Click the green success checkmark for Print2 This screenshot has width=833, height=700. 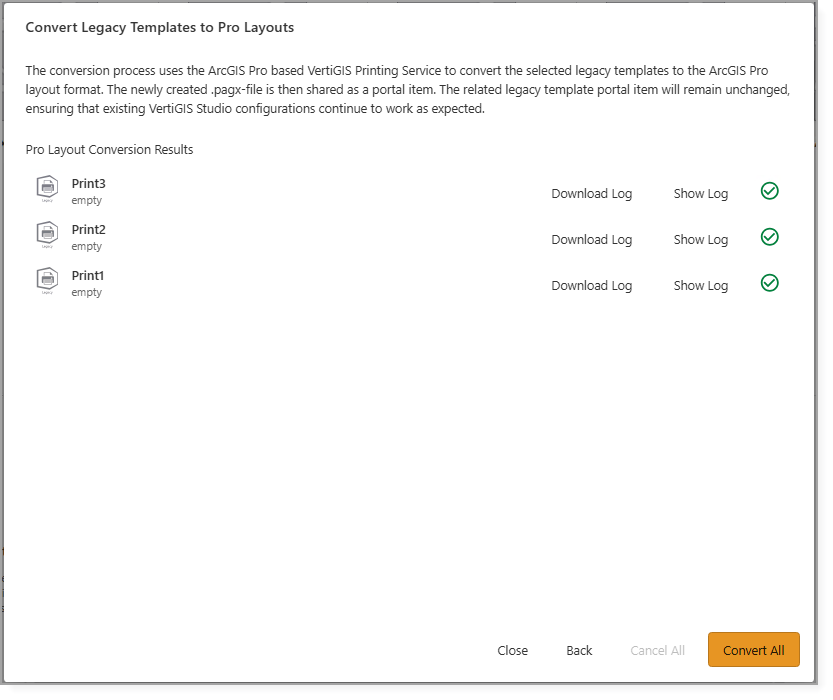769,237
